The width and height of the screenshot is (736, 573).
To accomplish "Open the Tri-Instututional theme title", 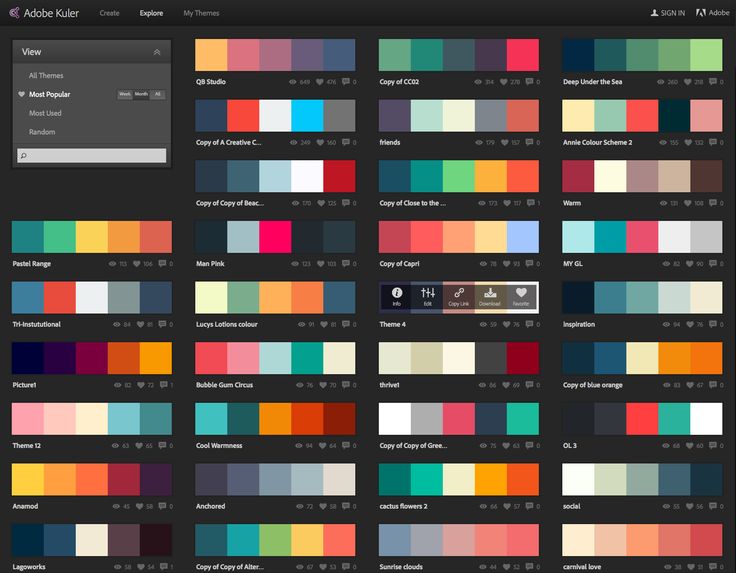I will [37, 324].
